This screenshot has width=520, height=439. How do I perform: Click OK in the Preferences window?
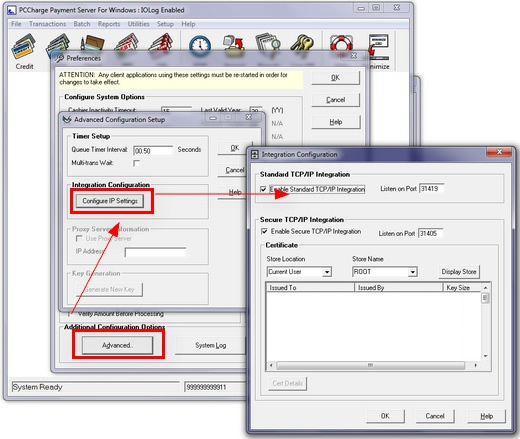click(x=335, y=78)
